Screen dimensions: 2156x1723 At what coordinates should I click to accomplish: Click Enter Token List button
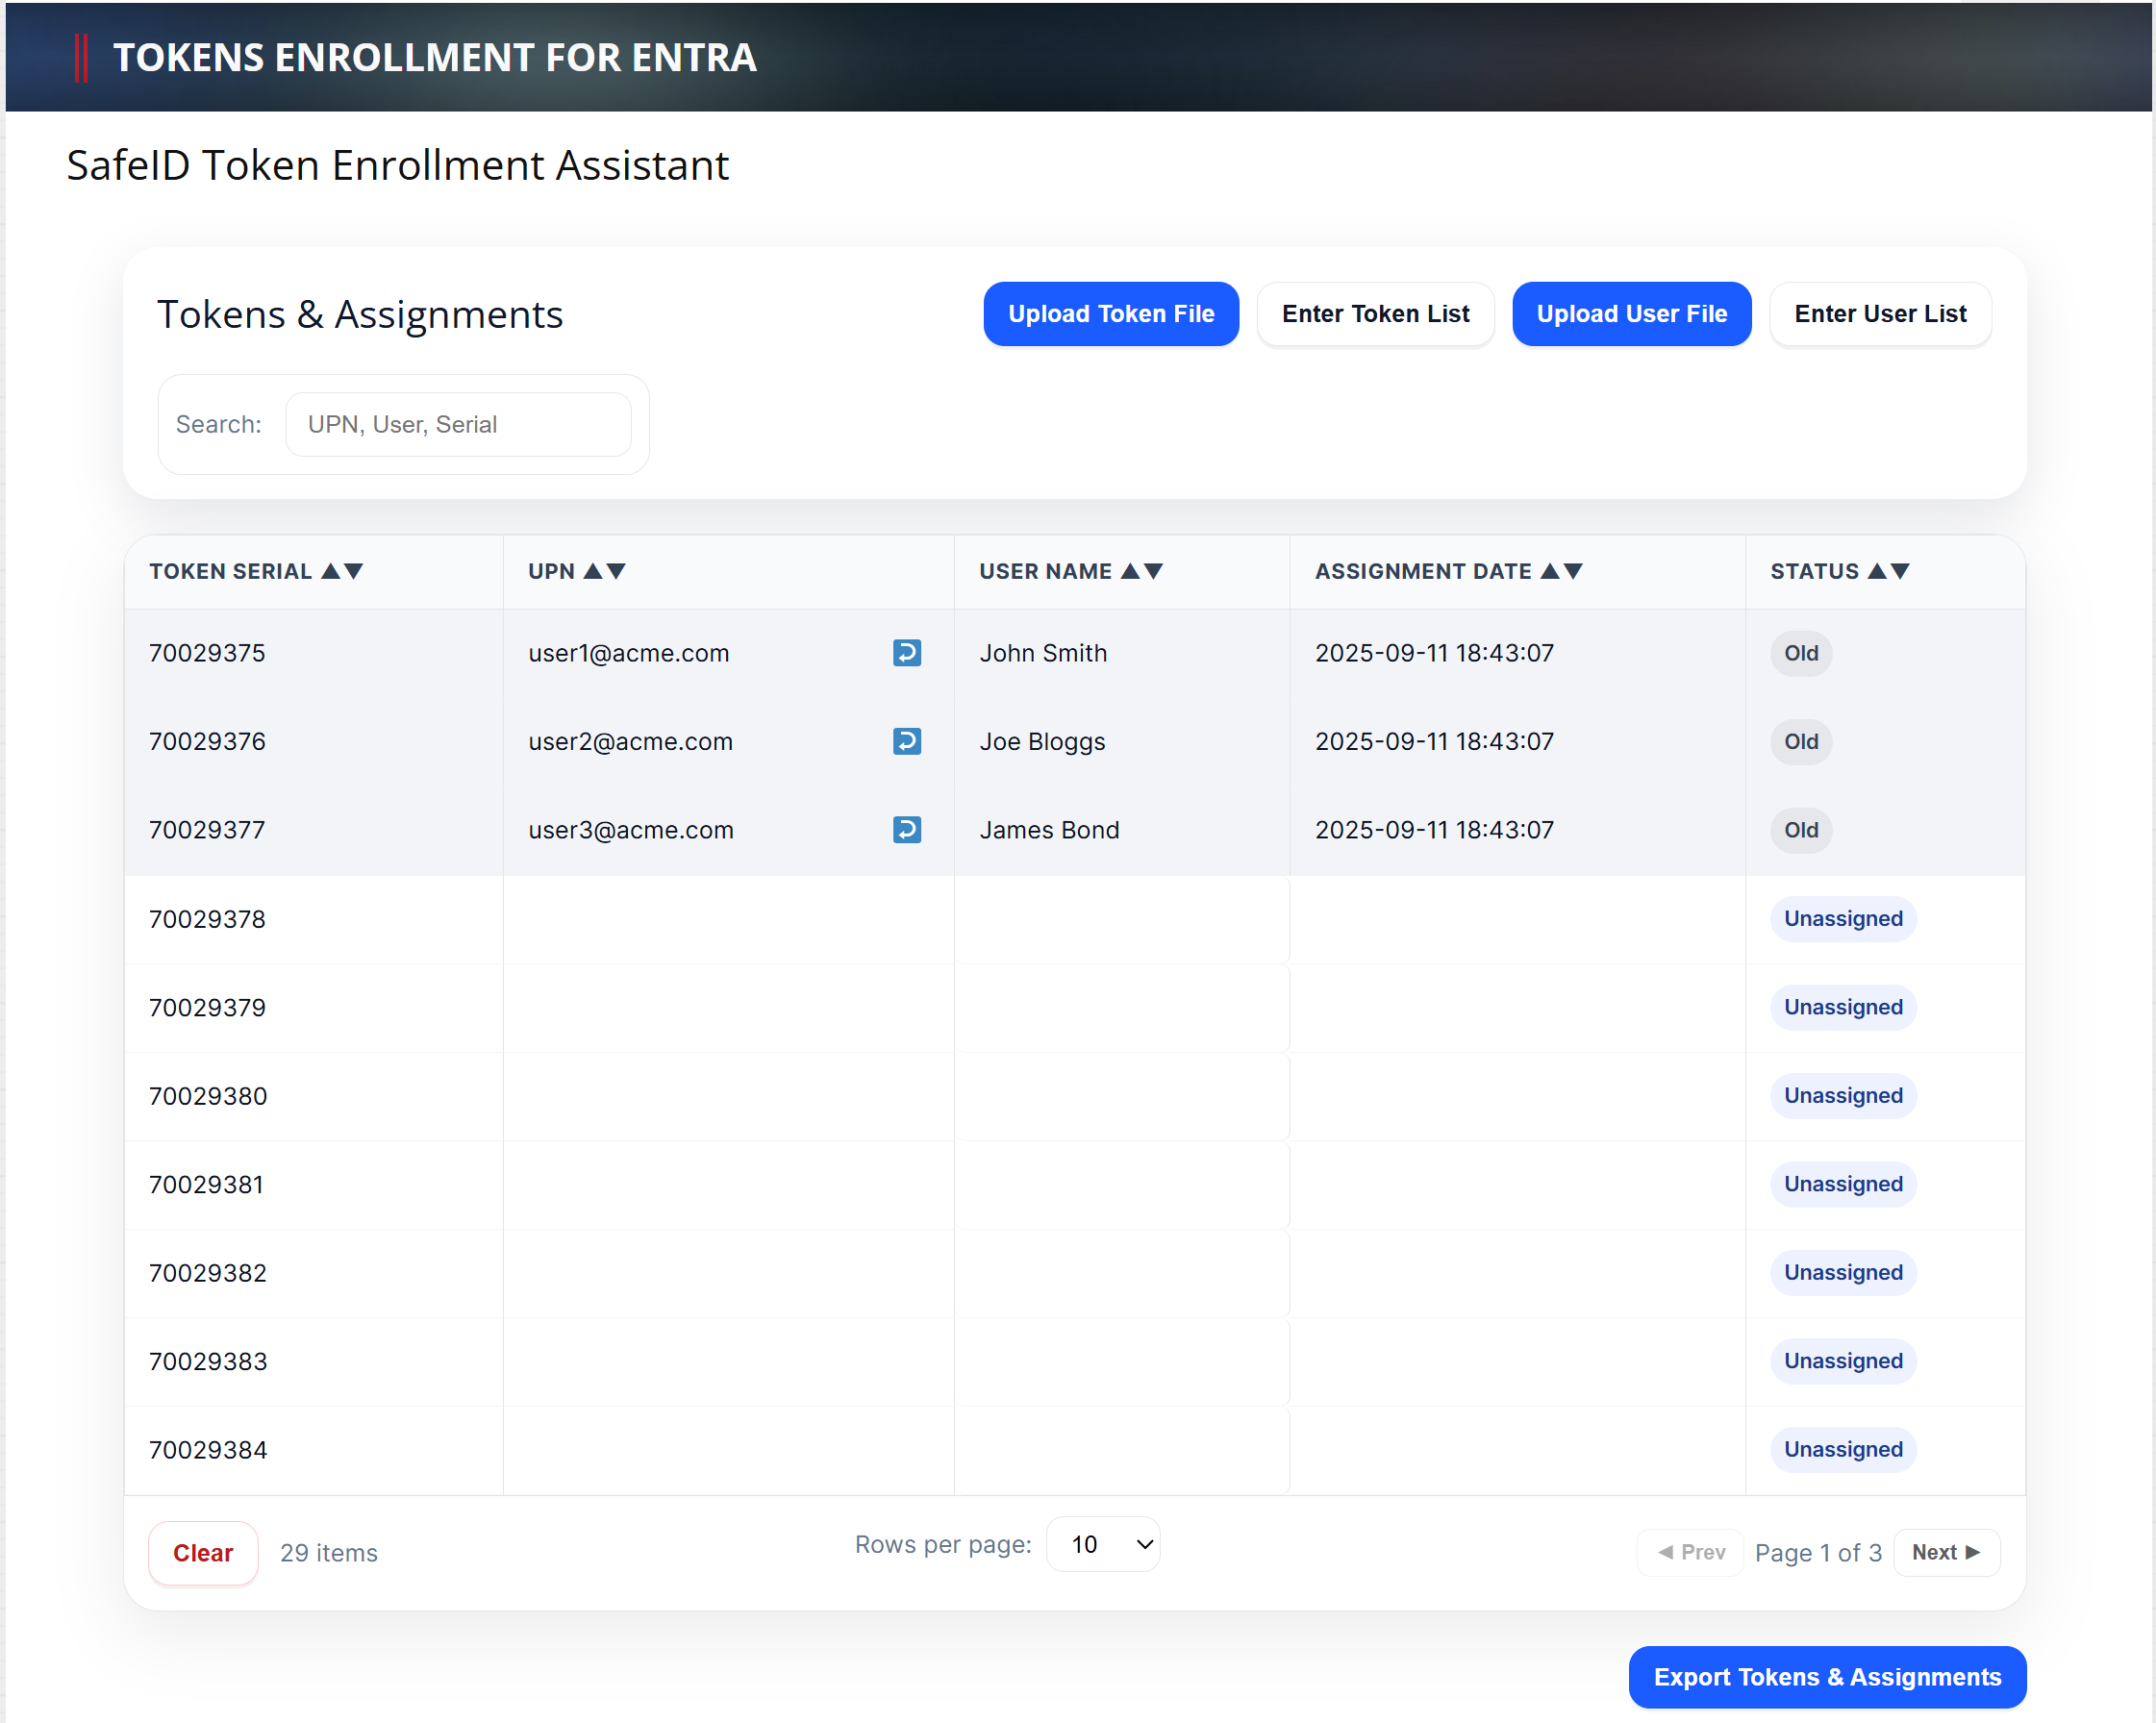1375,314
